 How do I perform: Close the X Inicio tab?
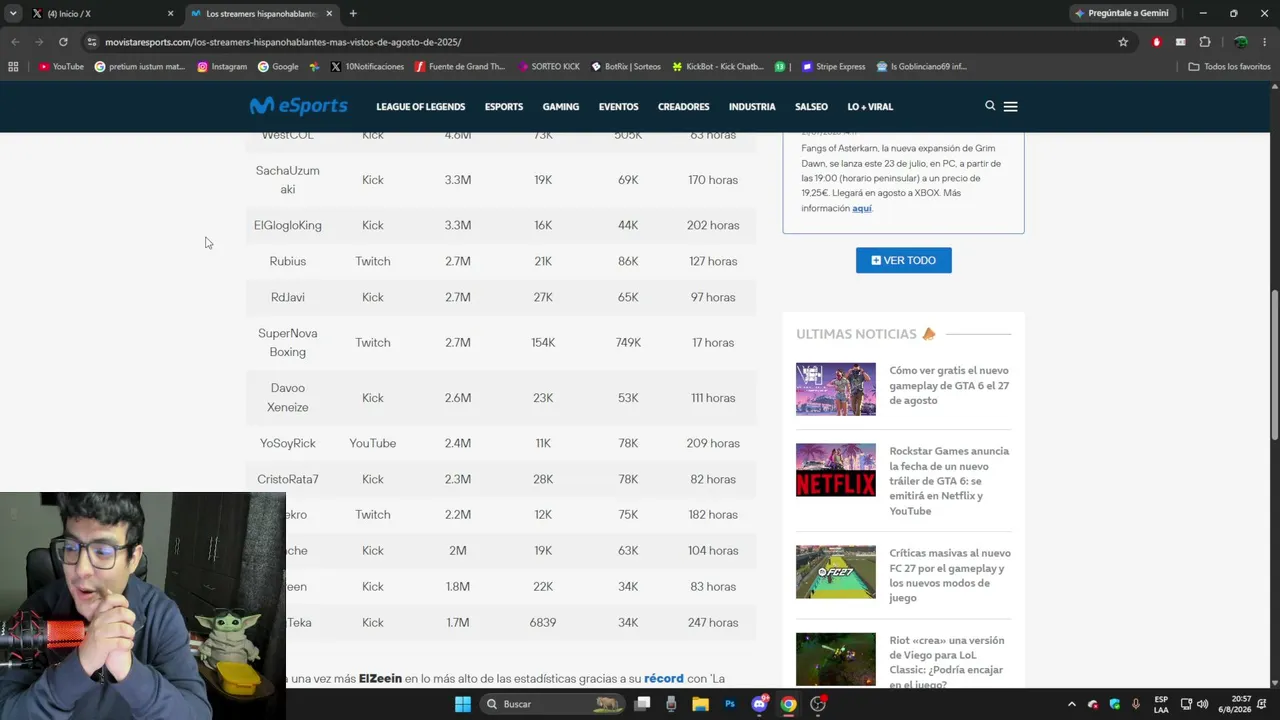pos(170,13)
